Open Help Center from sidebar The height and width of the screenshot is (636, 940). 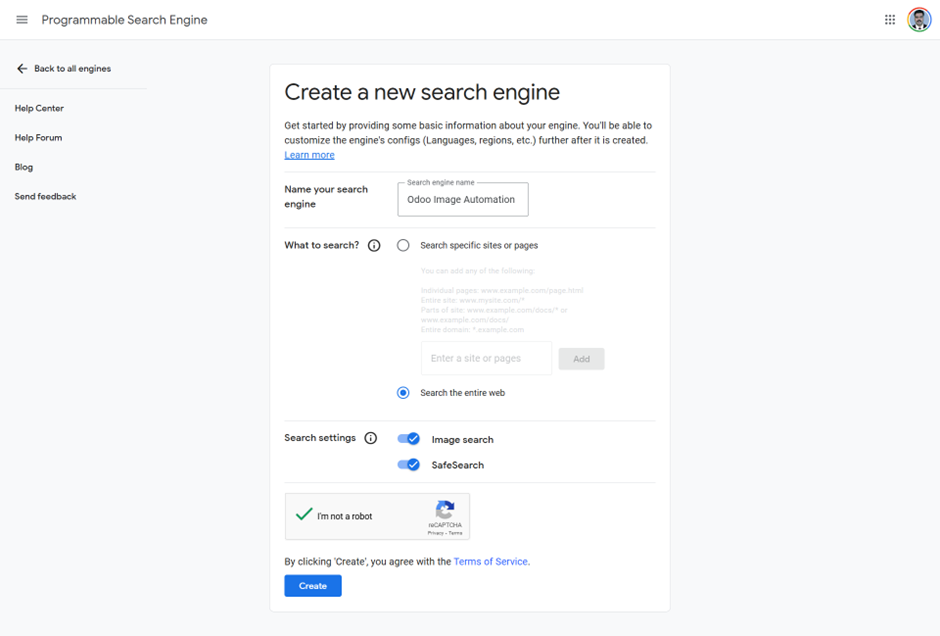pos(39,108)
